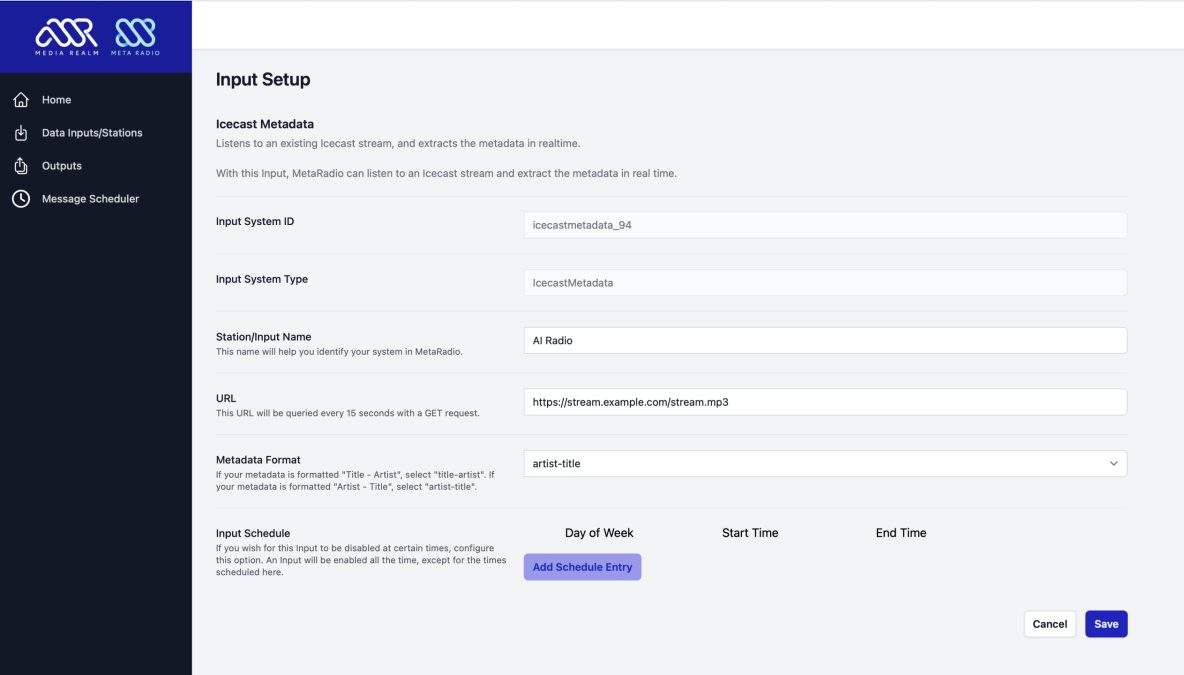This screenshot has height=675, width=1184.
Task: Cancel the input setup
Action: pos(1049,624)
